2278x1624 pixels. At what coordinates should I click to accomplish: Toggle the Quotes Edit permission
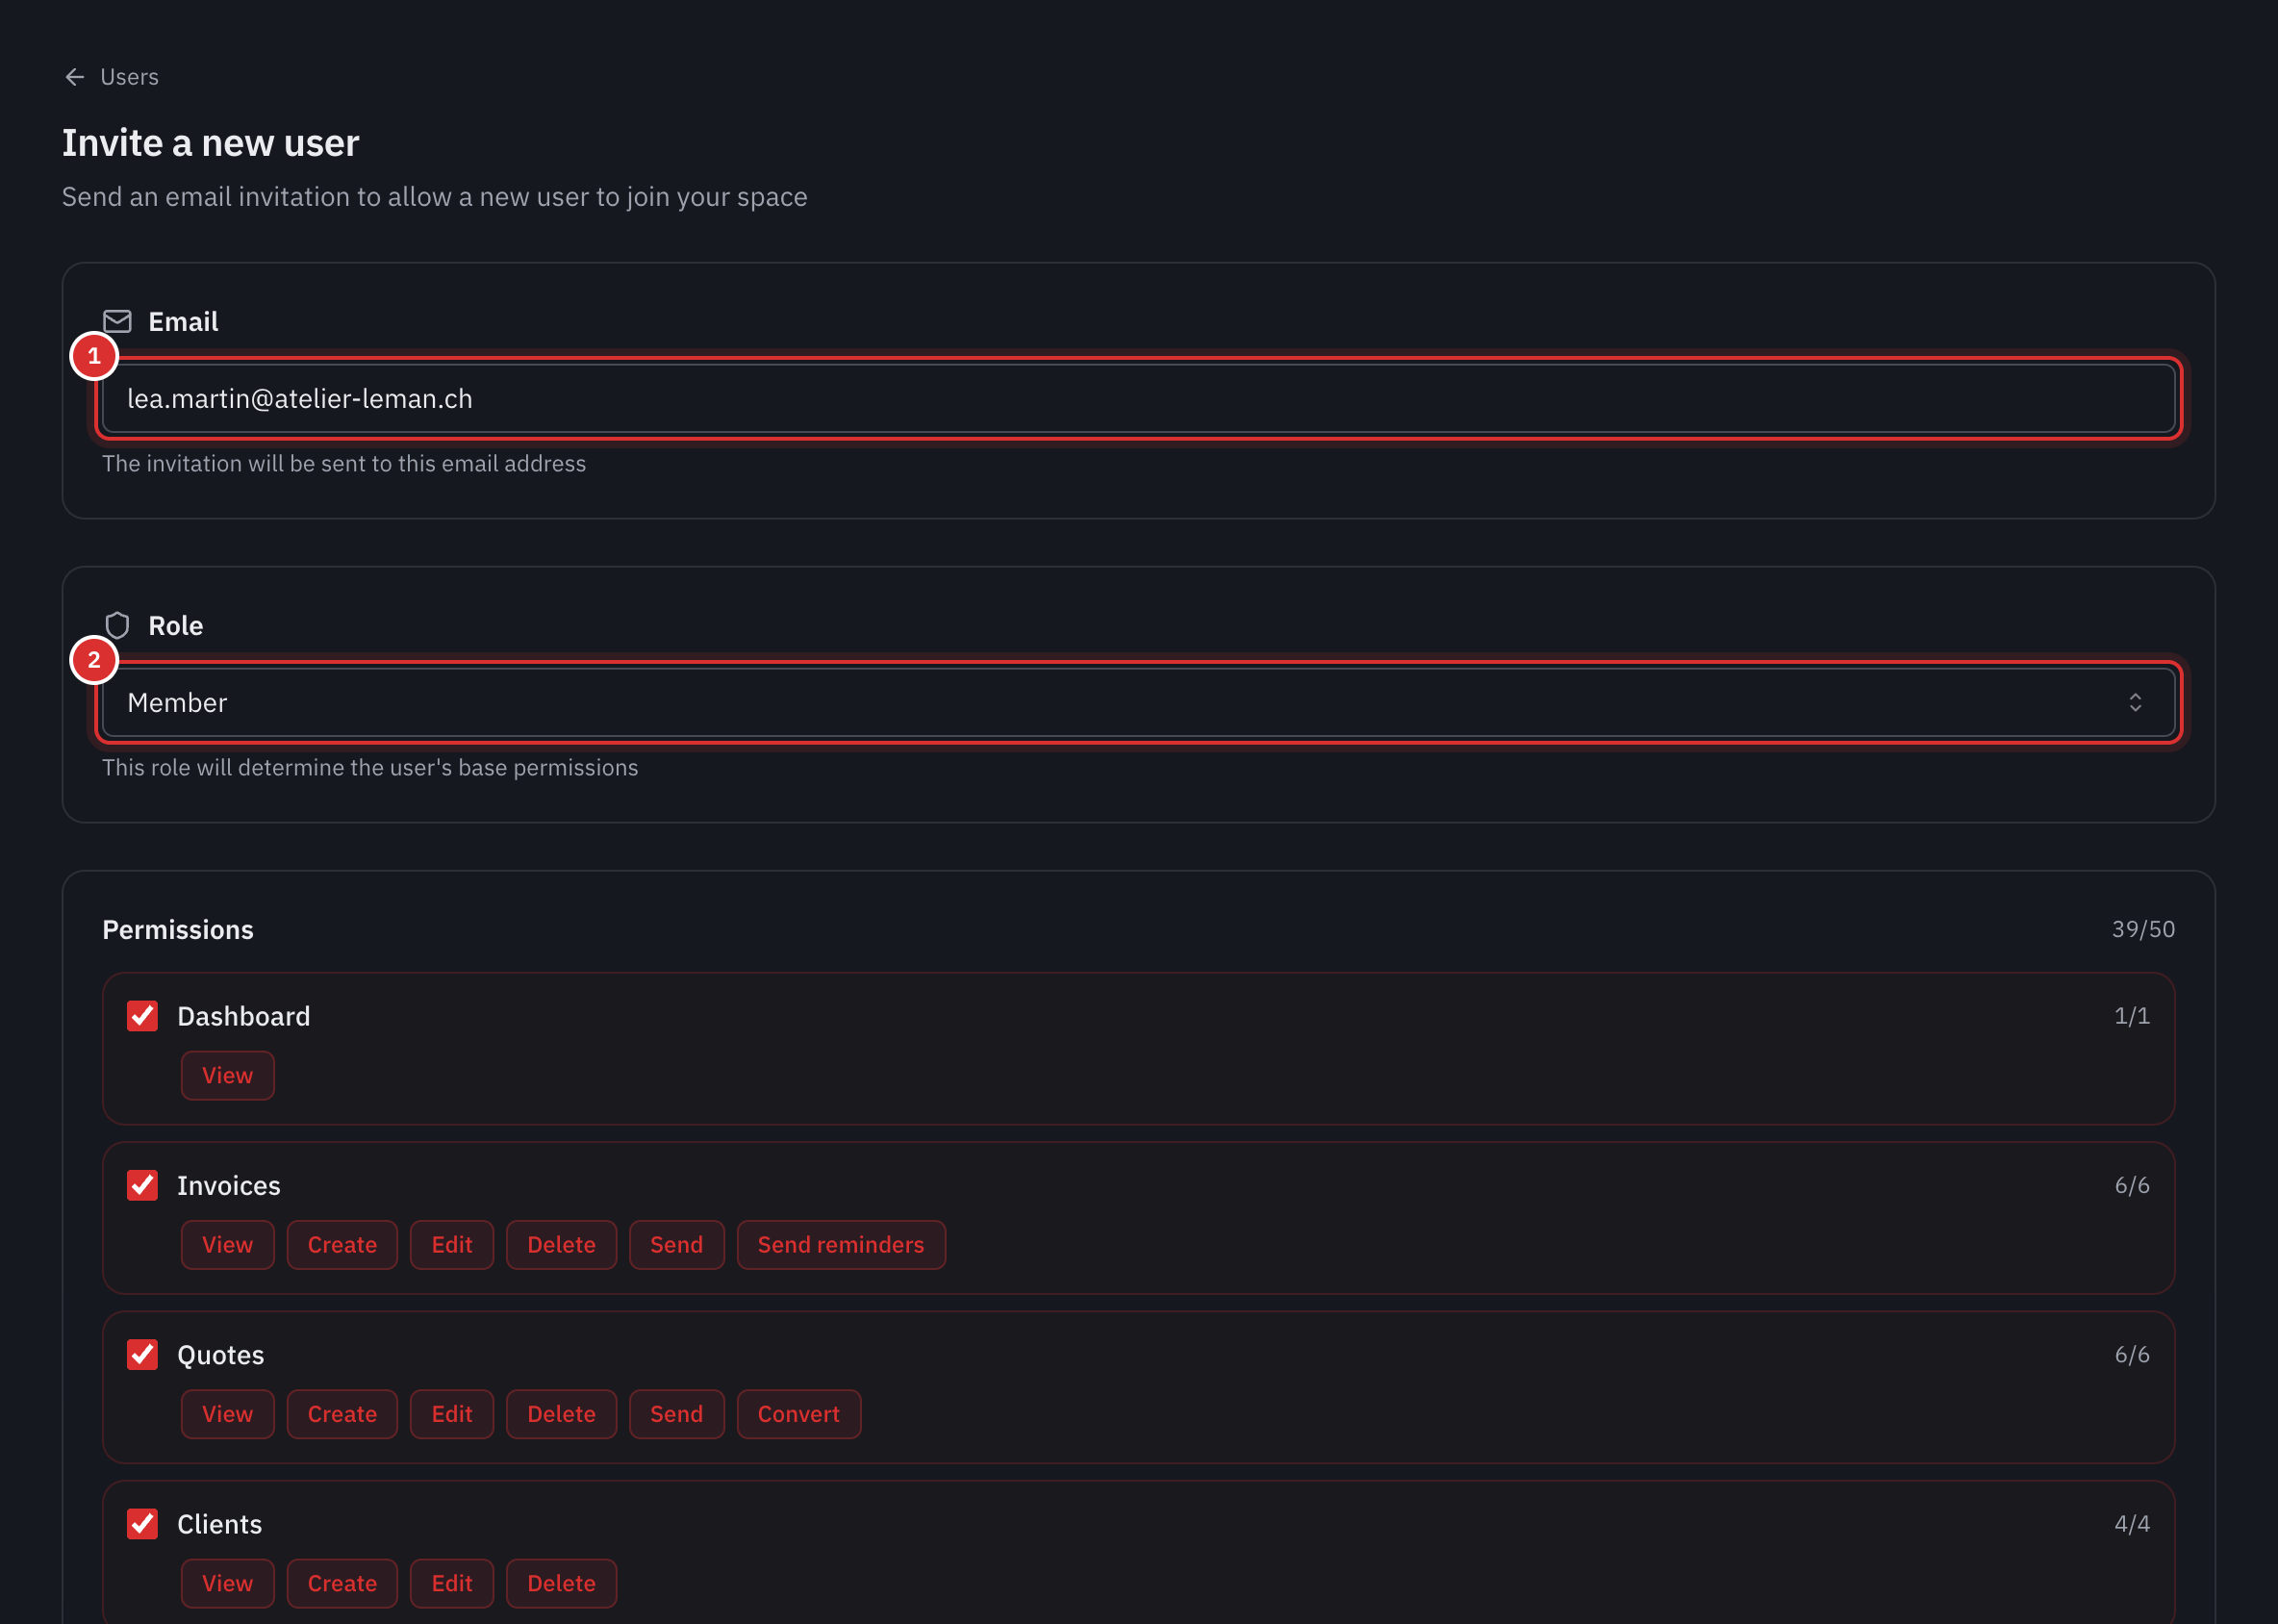click(451, 1413)
